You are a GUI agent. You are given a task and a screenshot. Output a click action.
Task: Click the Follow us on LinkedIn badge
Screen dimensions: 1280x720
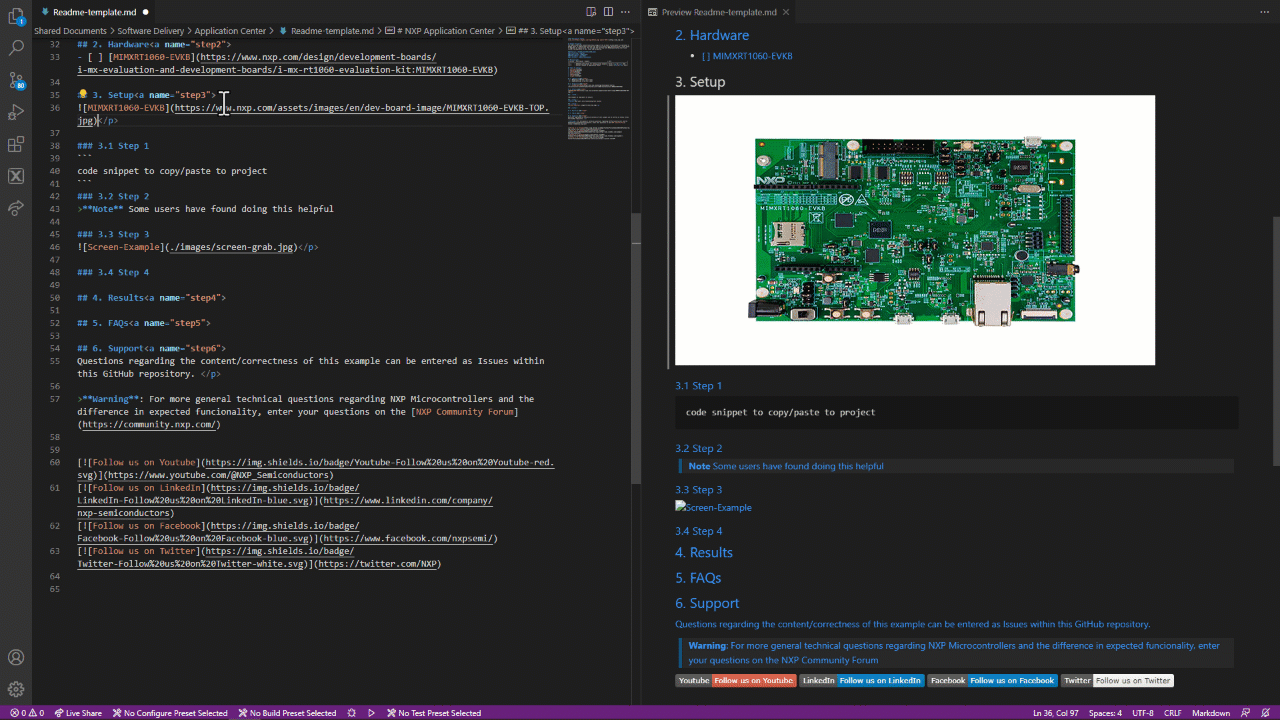click(861, 681)
